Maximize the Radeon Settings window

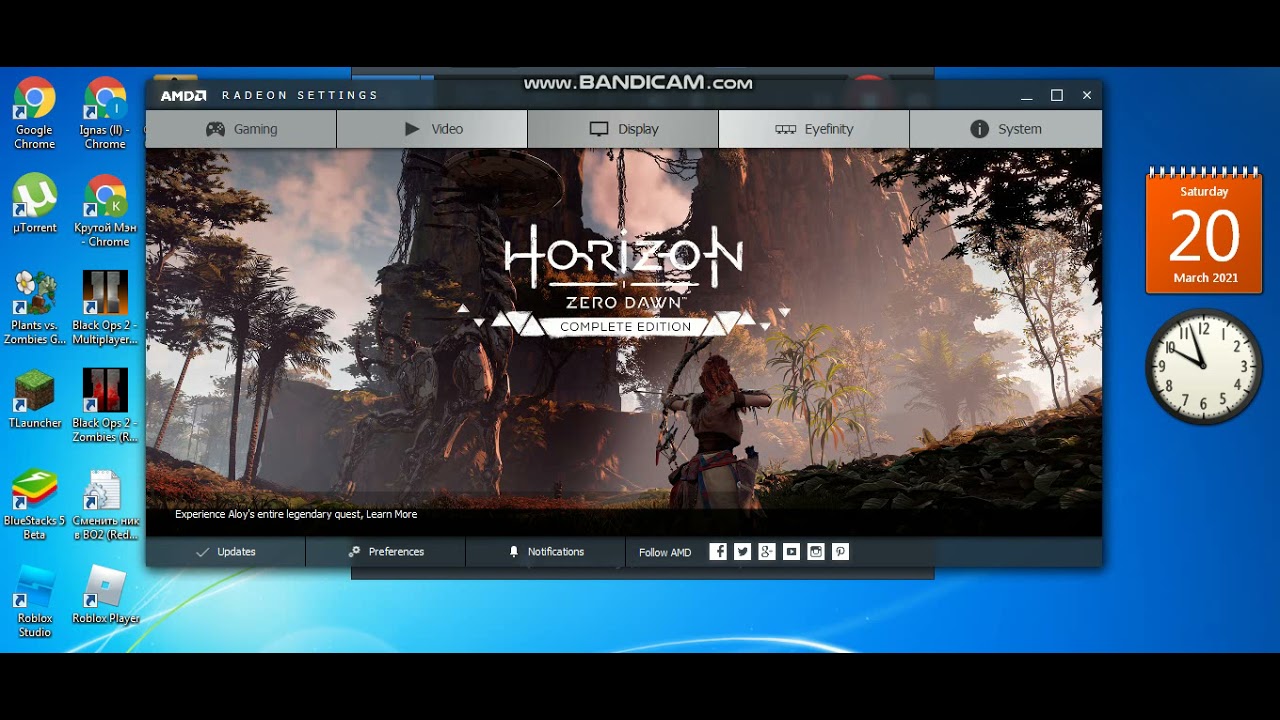(1056, 95)
